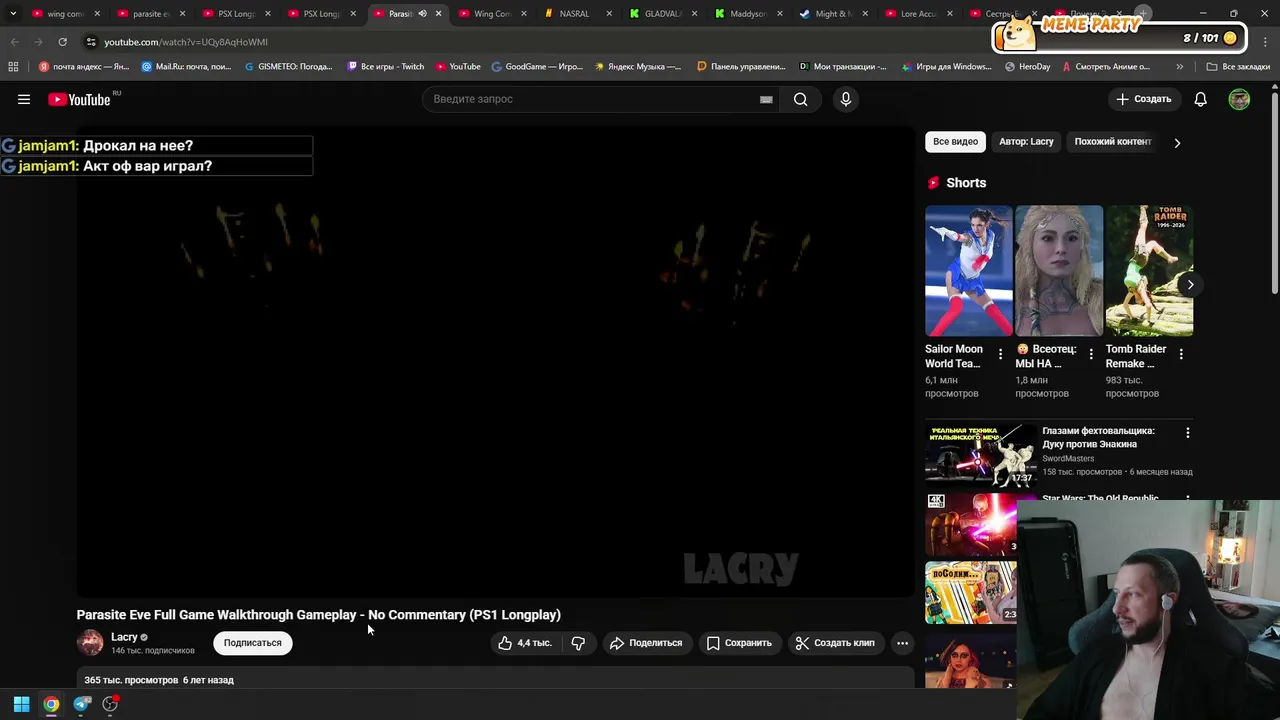Start voice search with microphone icon
Viewport: 1280px width, 720px height.
pyautogui.click(x=846, y=99)
